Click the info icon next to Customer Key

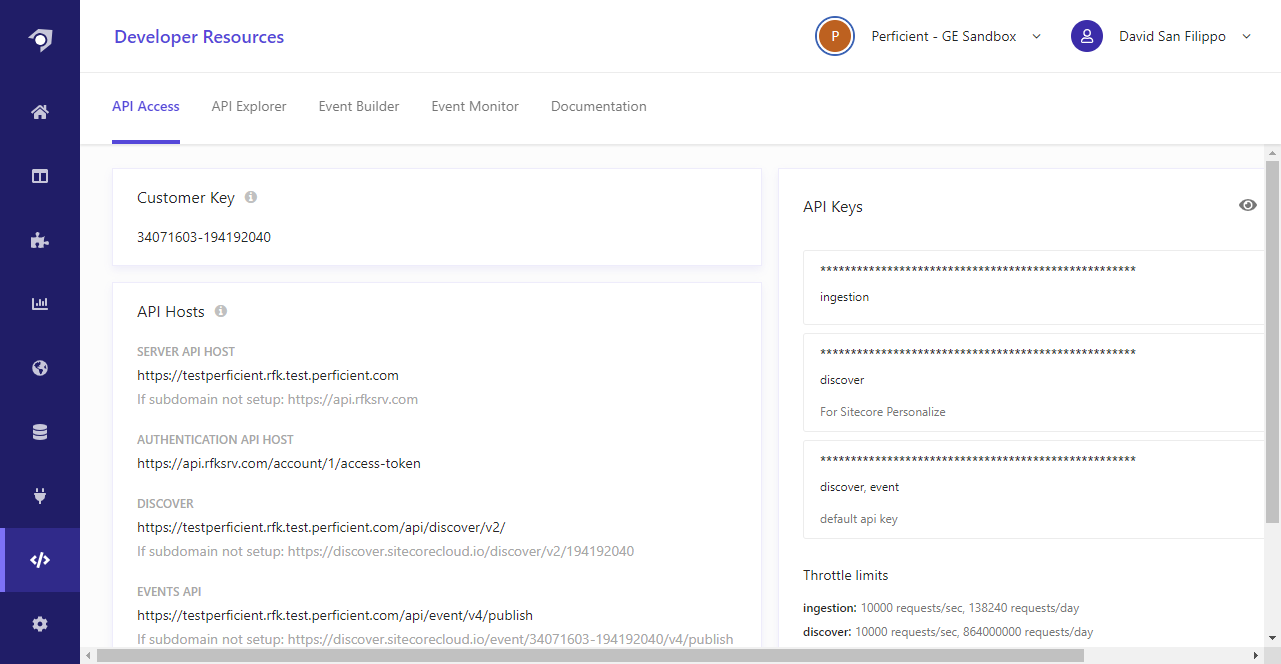249,197
